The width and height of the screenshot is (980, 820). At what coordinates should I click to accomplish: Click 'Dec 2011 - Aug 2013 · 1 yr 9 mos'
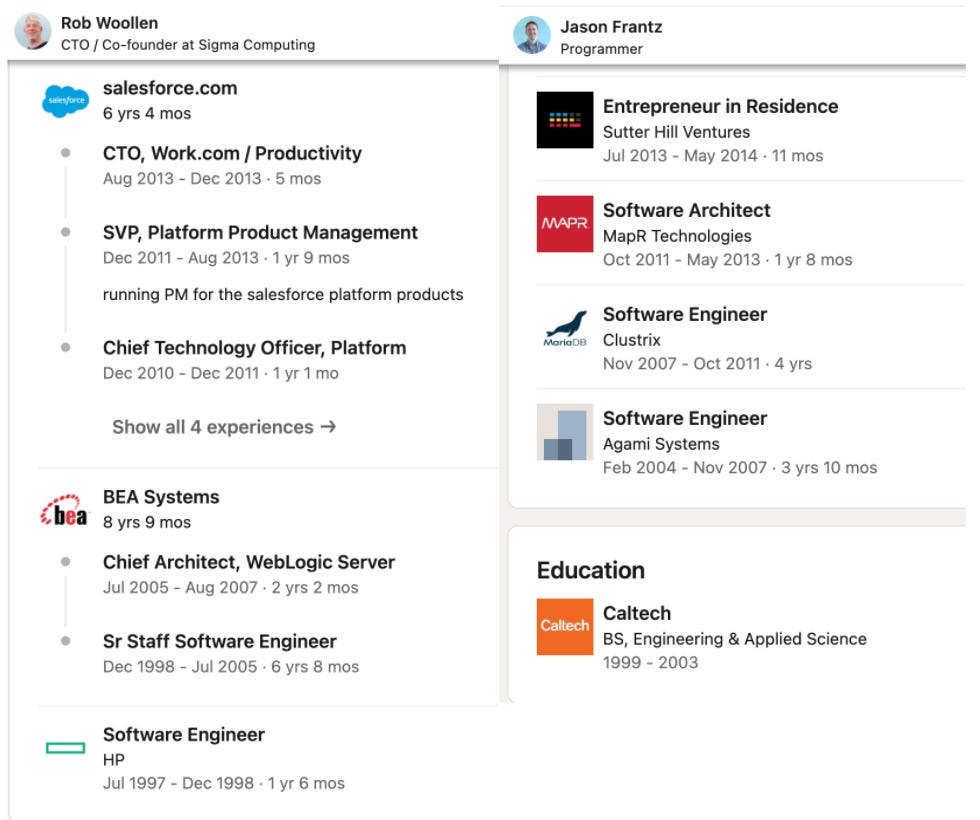[x=226, y=258]
